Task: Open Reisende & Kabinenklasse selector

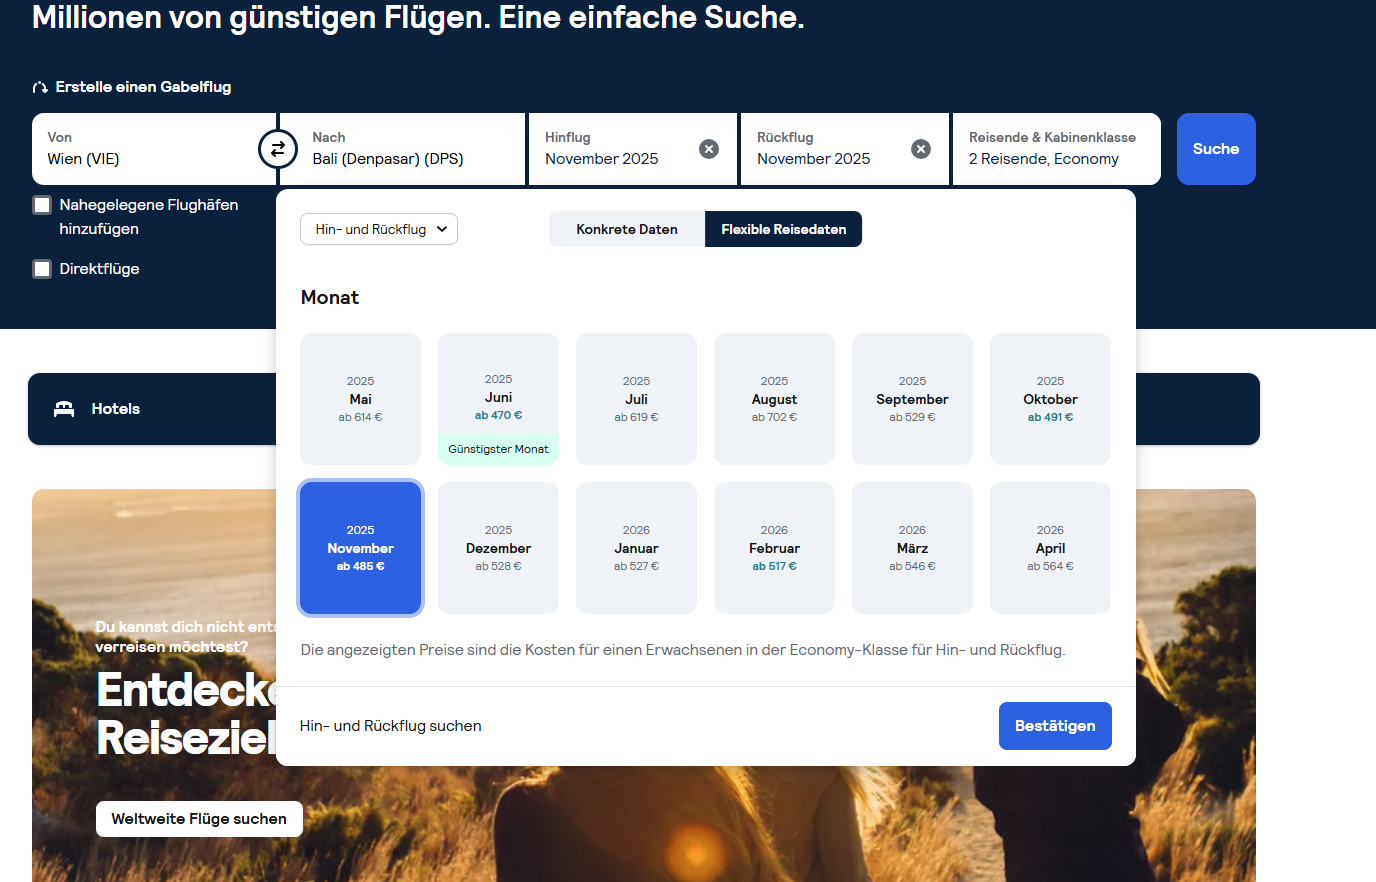Action: [1056, 149]
